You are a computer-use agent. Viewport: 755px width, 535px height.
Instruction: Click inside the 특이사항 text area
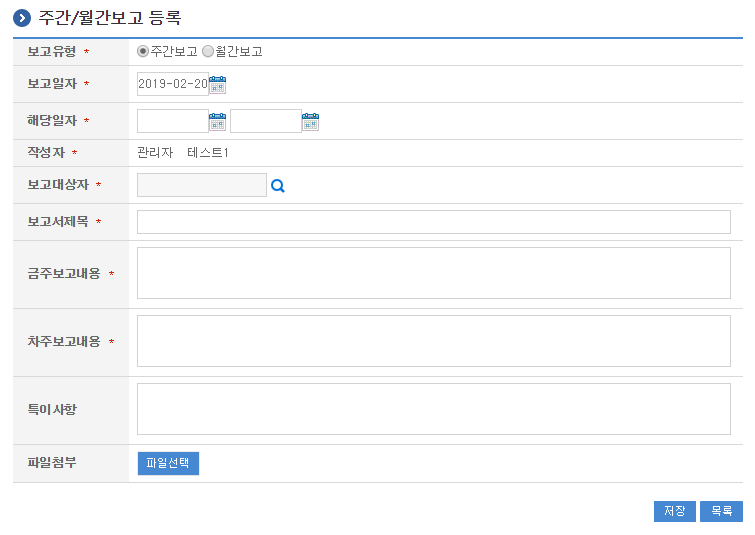(433, 409)
